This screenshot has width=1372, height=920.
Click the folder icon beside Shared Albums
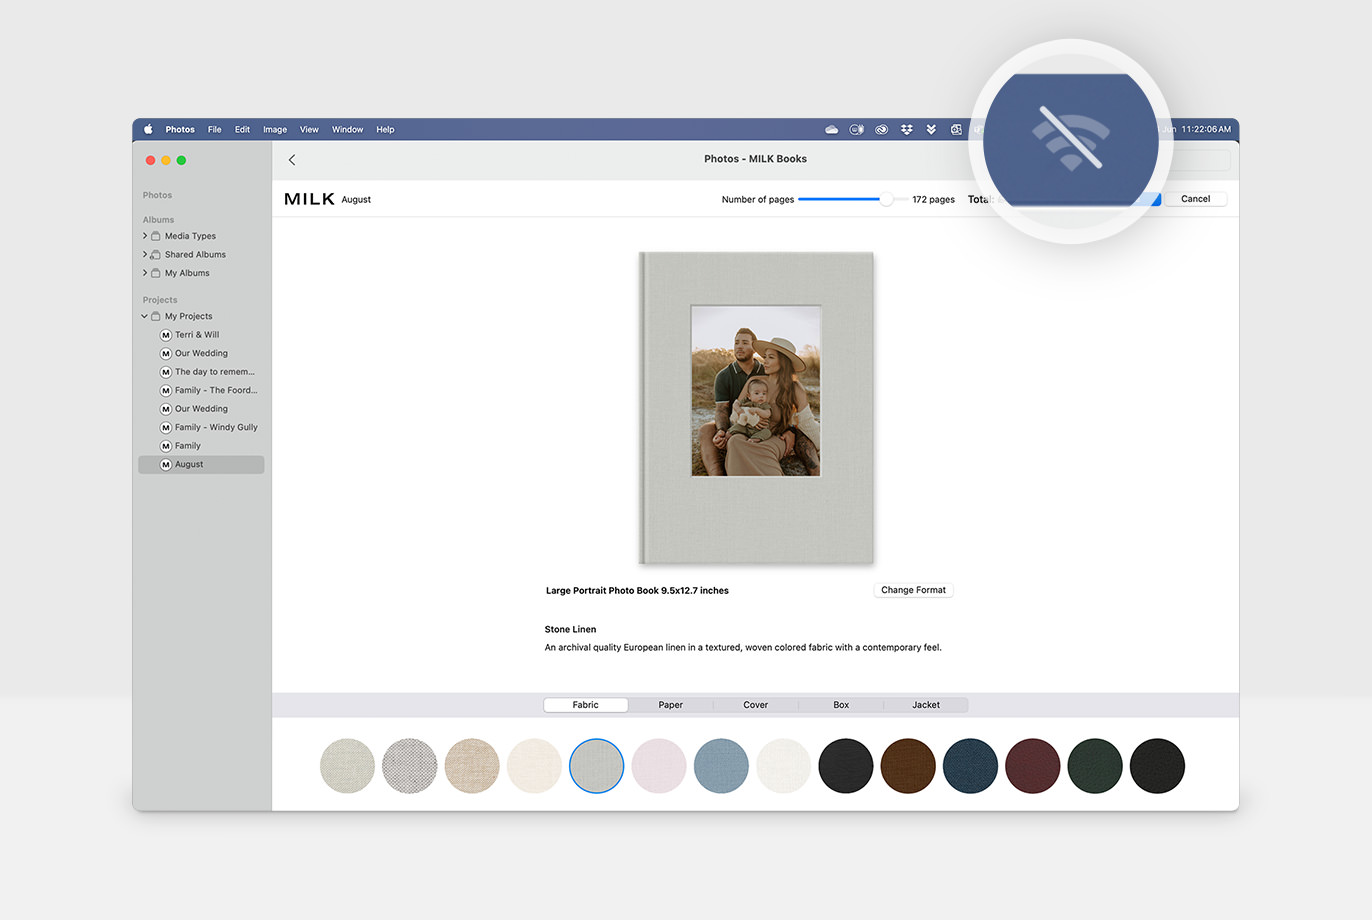coord(155,254)
